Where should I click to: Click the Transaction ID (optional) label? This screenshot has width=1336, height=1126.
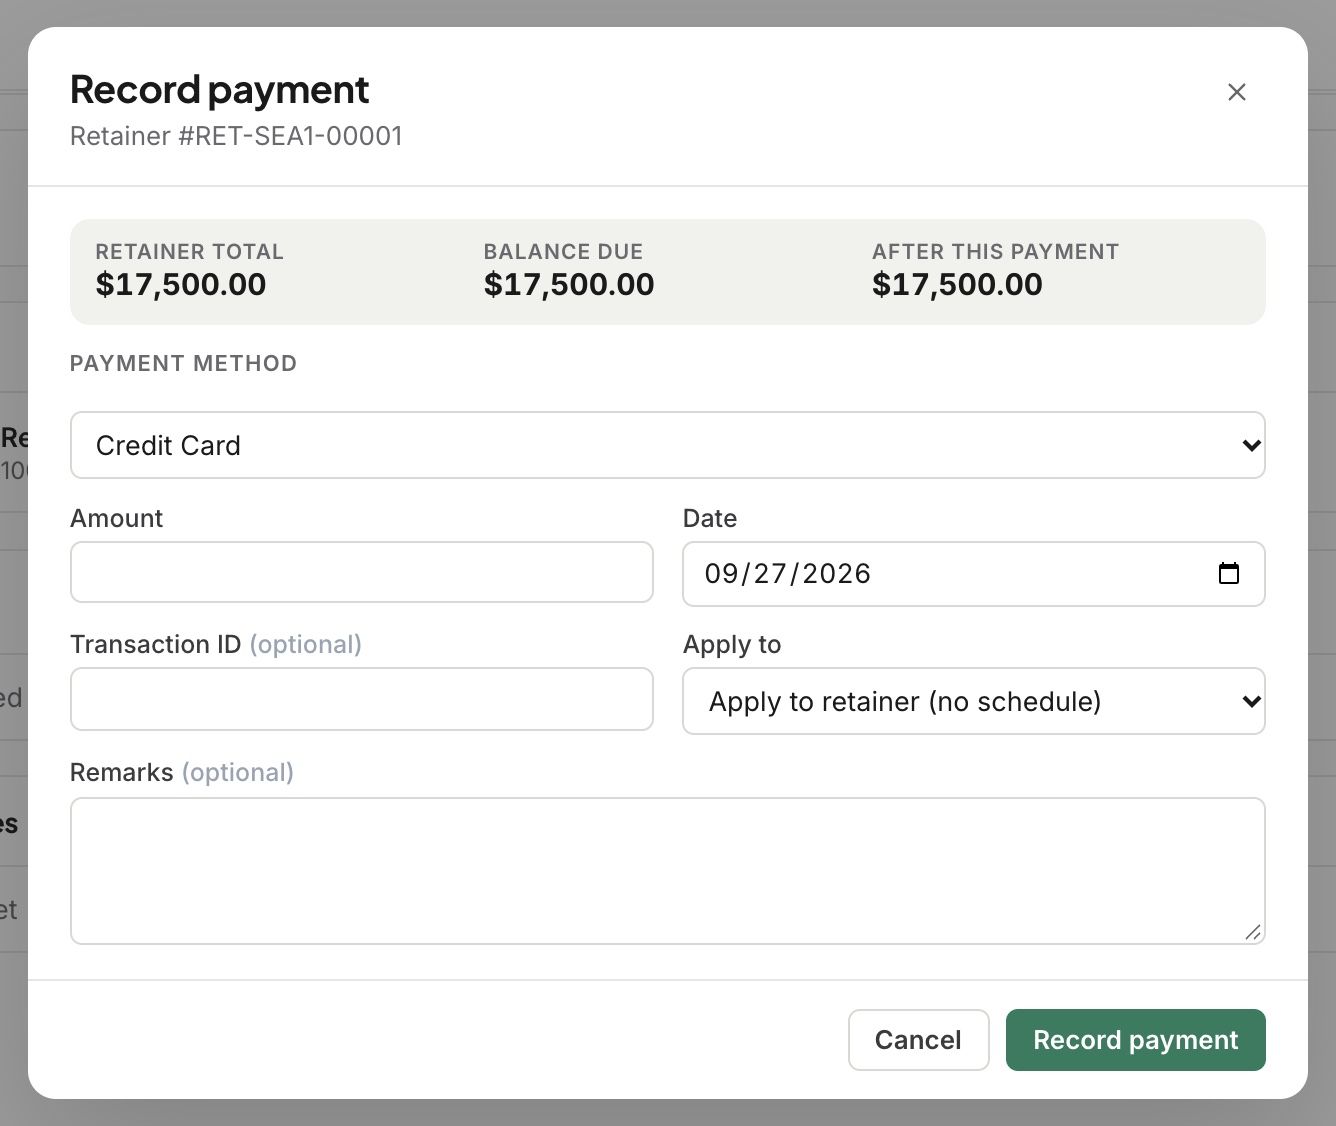(x=216, y=644)
